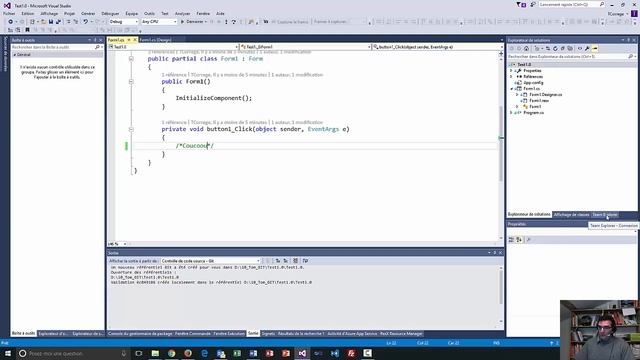
Task: Open the Fichier menu
Action: (9, 13)
